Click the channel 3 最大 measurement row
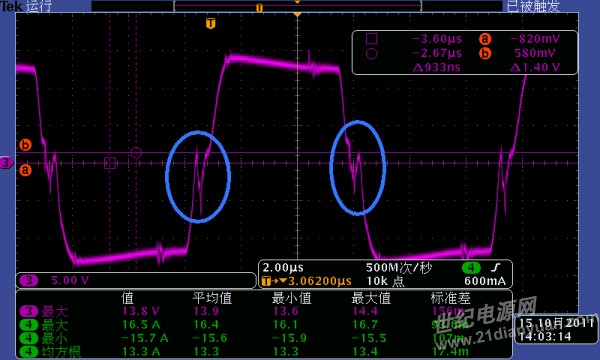This screenshot has width=600, height=360. click(x=264, y=311)
